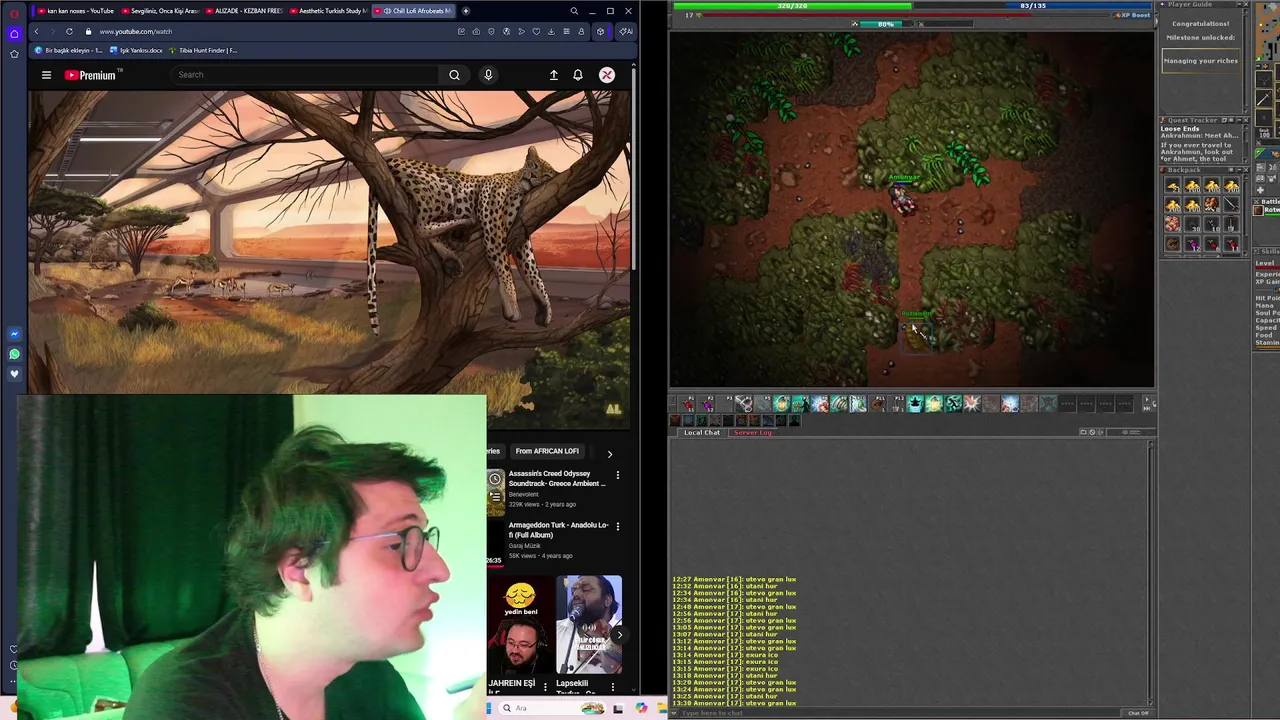Open 'Assassin's Creed Odyssey Soundtrack' video
This screenshot has width=1280, height=720.
tap(556, 478)
